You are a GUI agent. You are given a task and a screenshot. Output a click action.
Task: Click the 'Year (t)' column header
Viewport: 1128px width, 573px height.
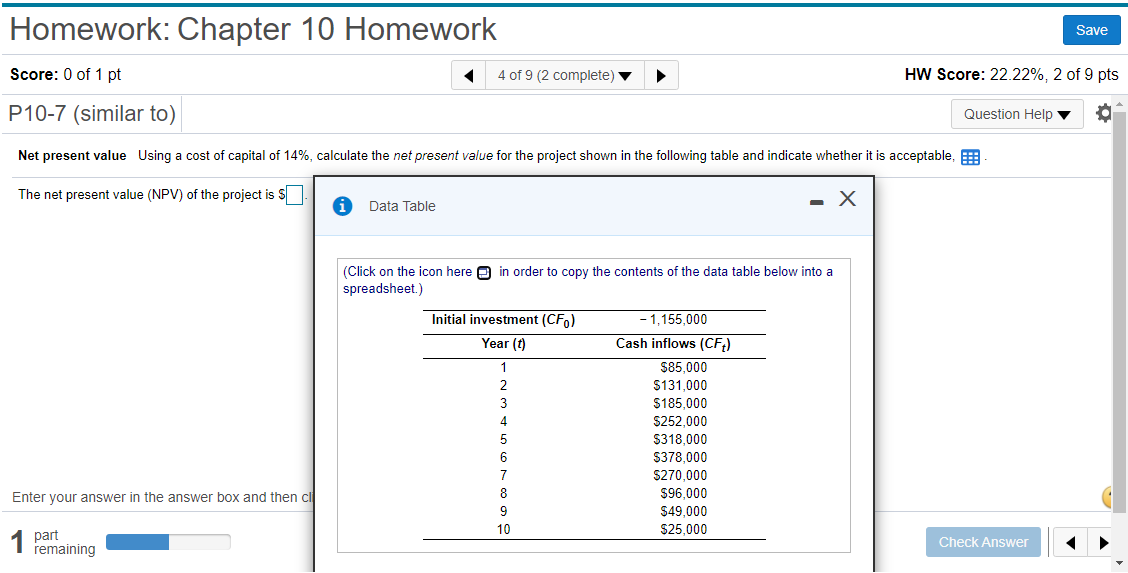tap(504, 344)
